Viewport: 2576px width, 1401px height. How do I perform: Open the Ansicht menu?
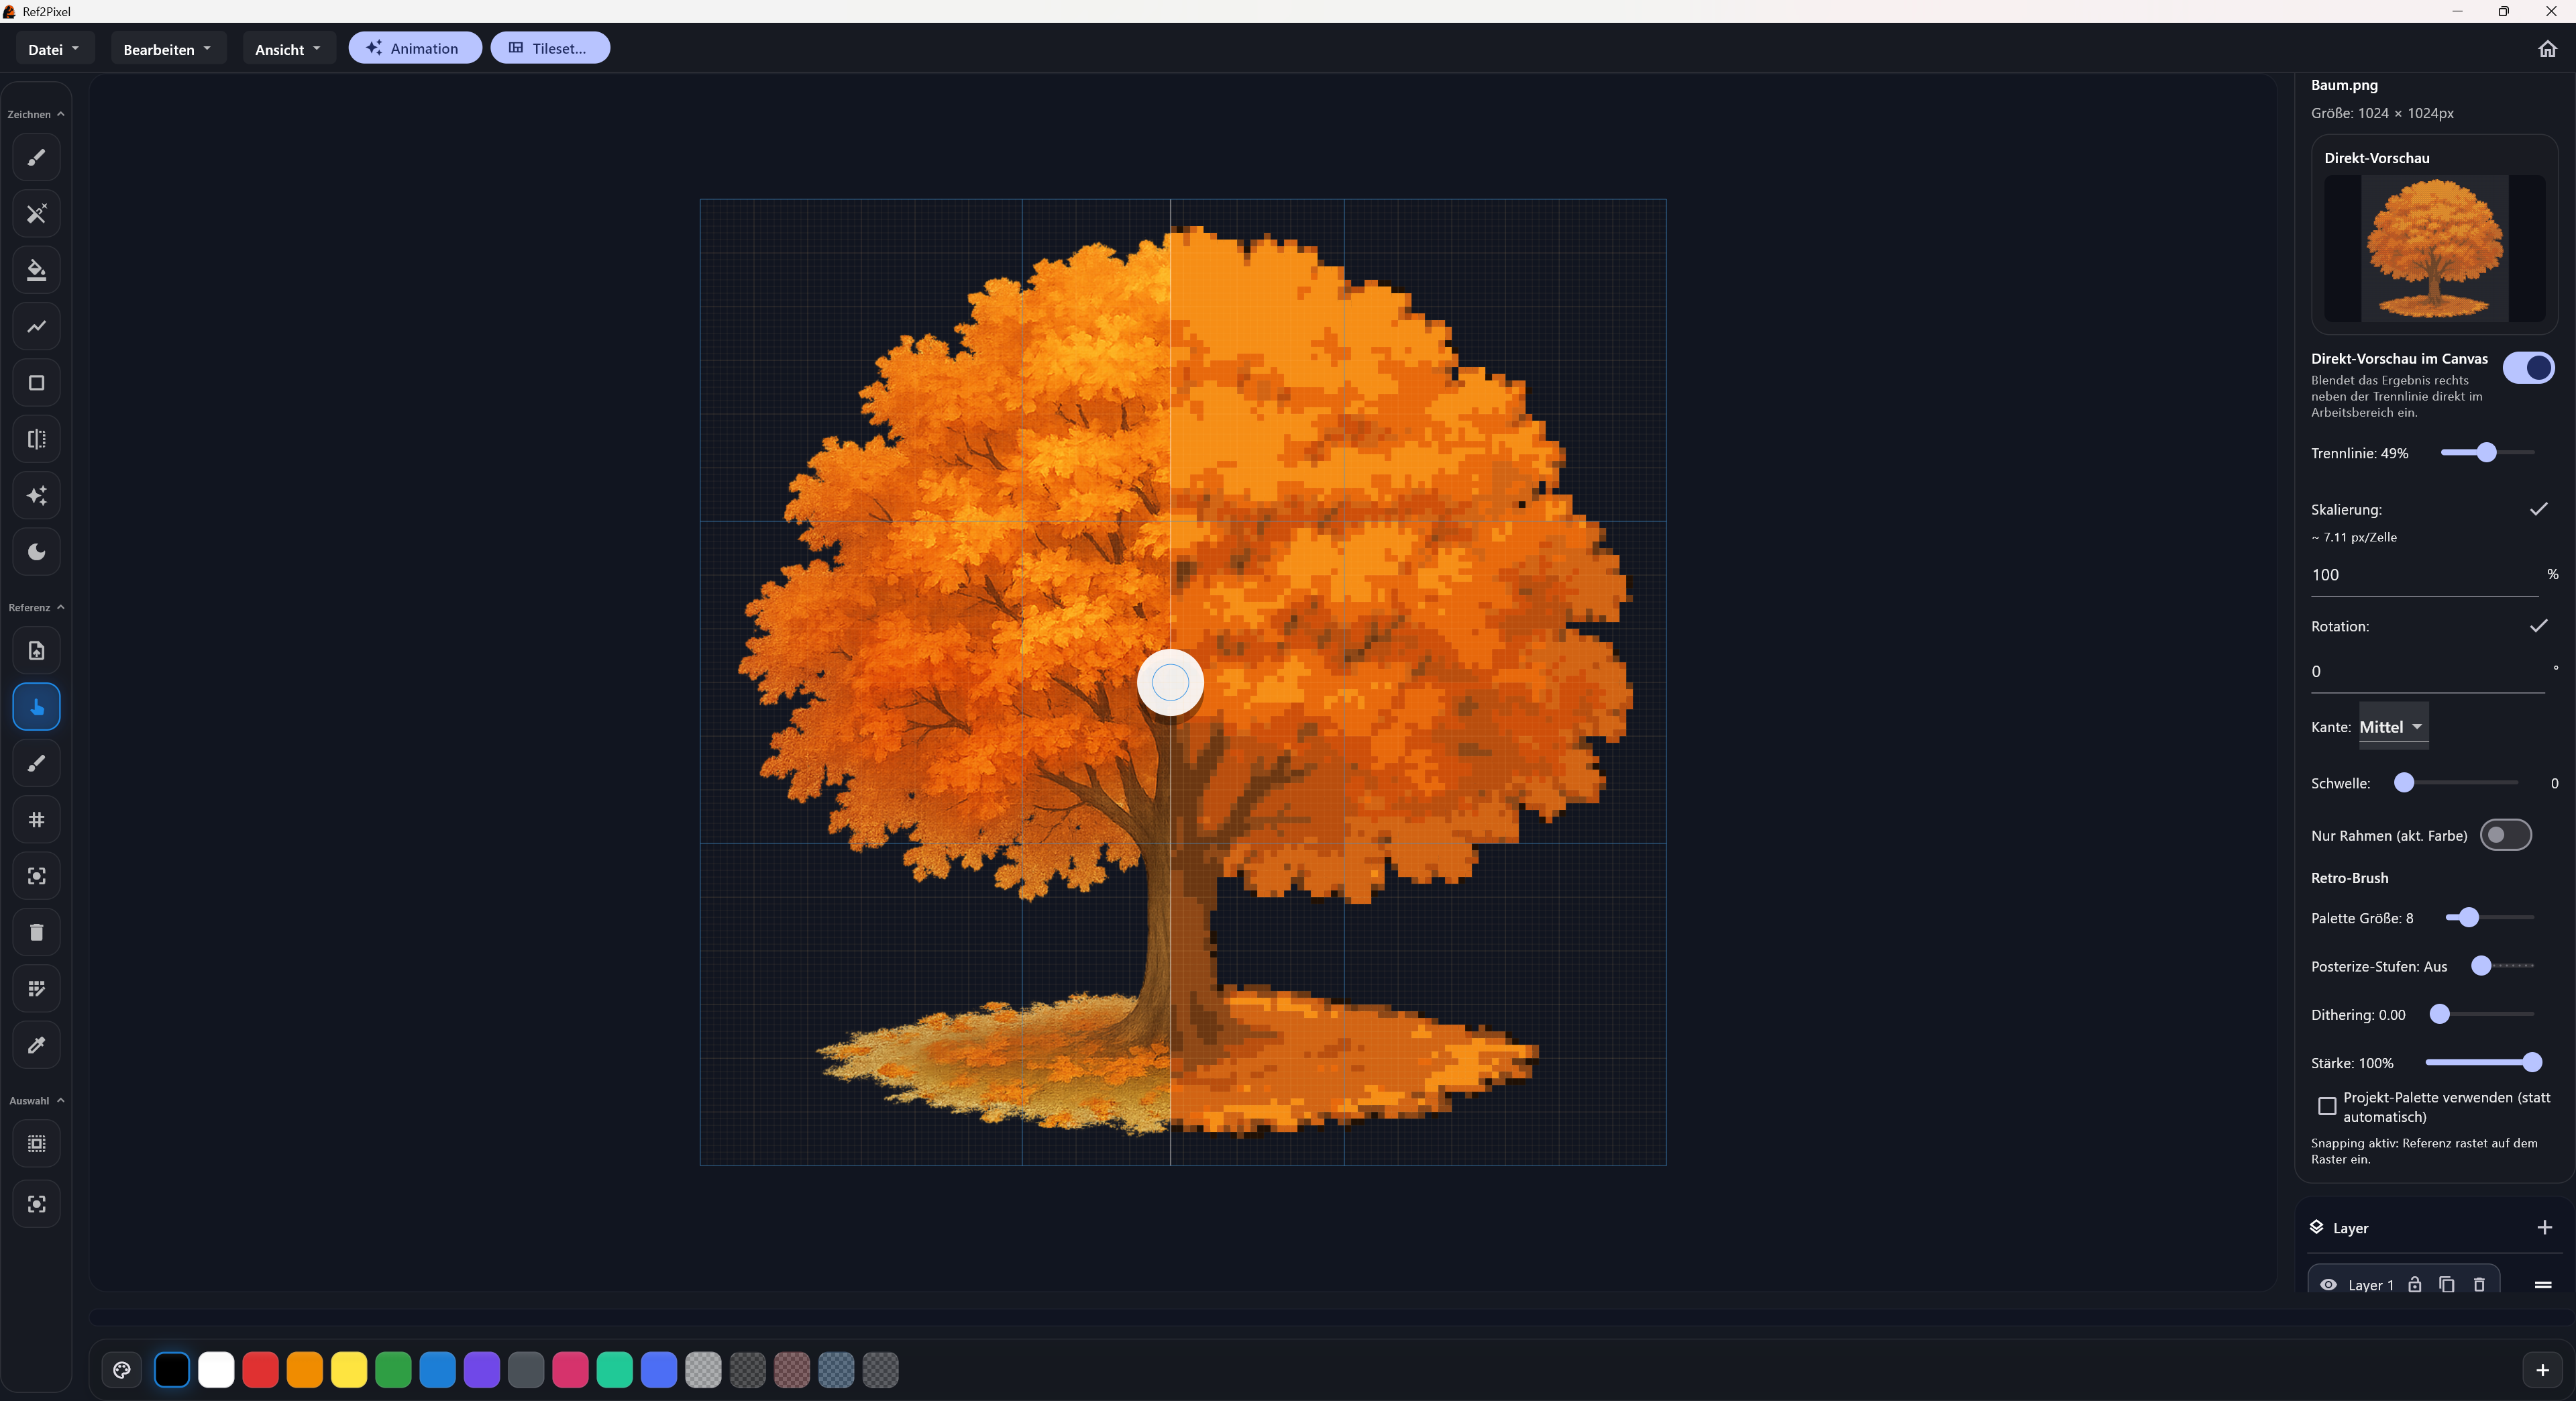[288, 49]
